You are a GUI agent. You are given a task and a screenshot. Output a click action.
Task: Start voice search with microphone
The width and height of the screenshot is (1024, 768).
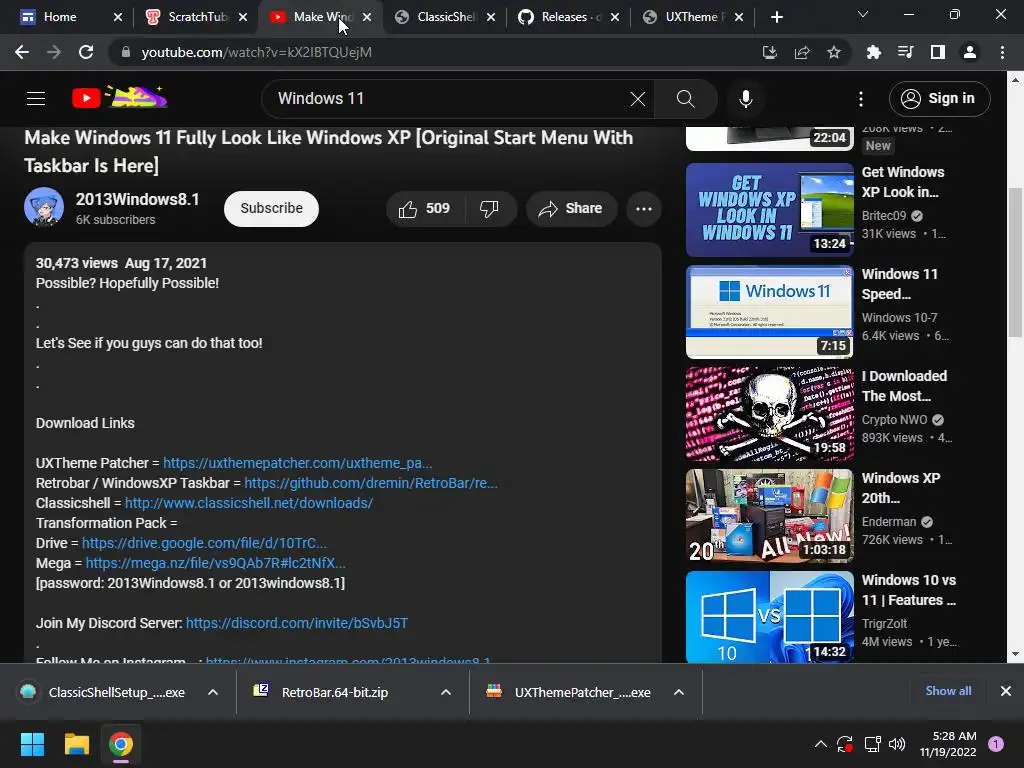coord(746,99)
